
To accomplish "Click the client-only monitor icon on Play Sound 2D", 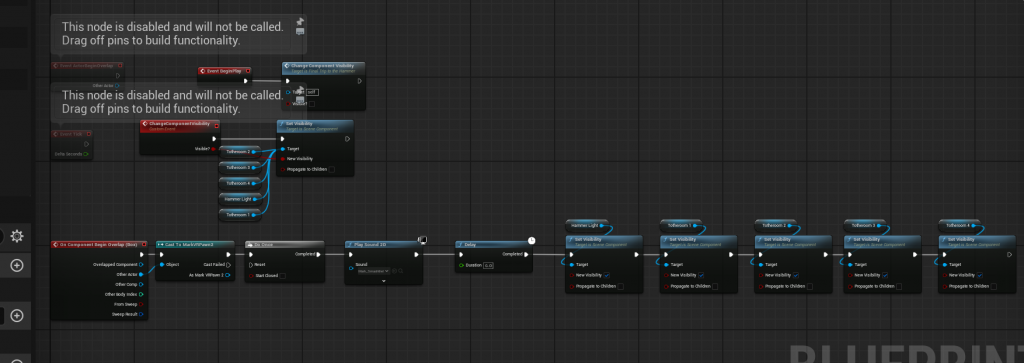I will [x=422, y=240].
